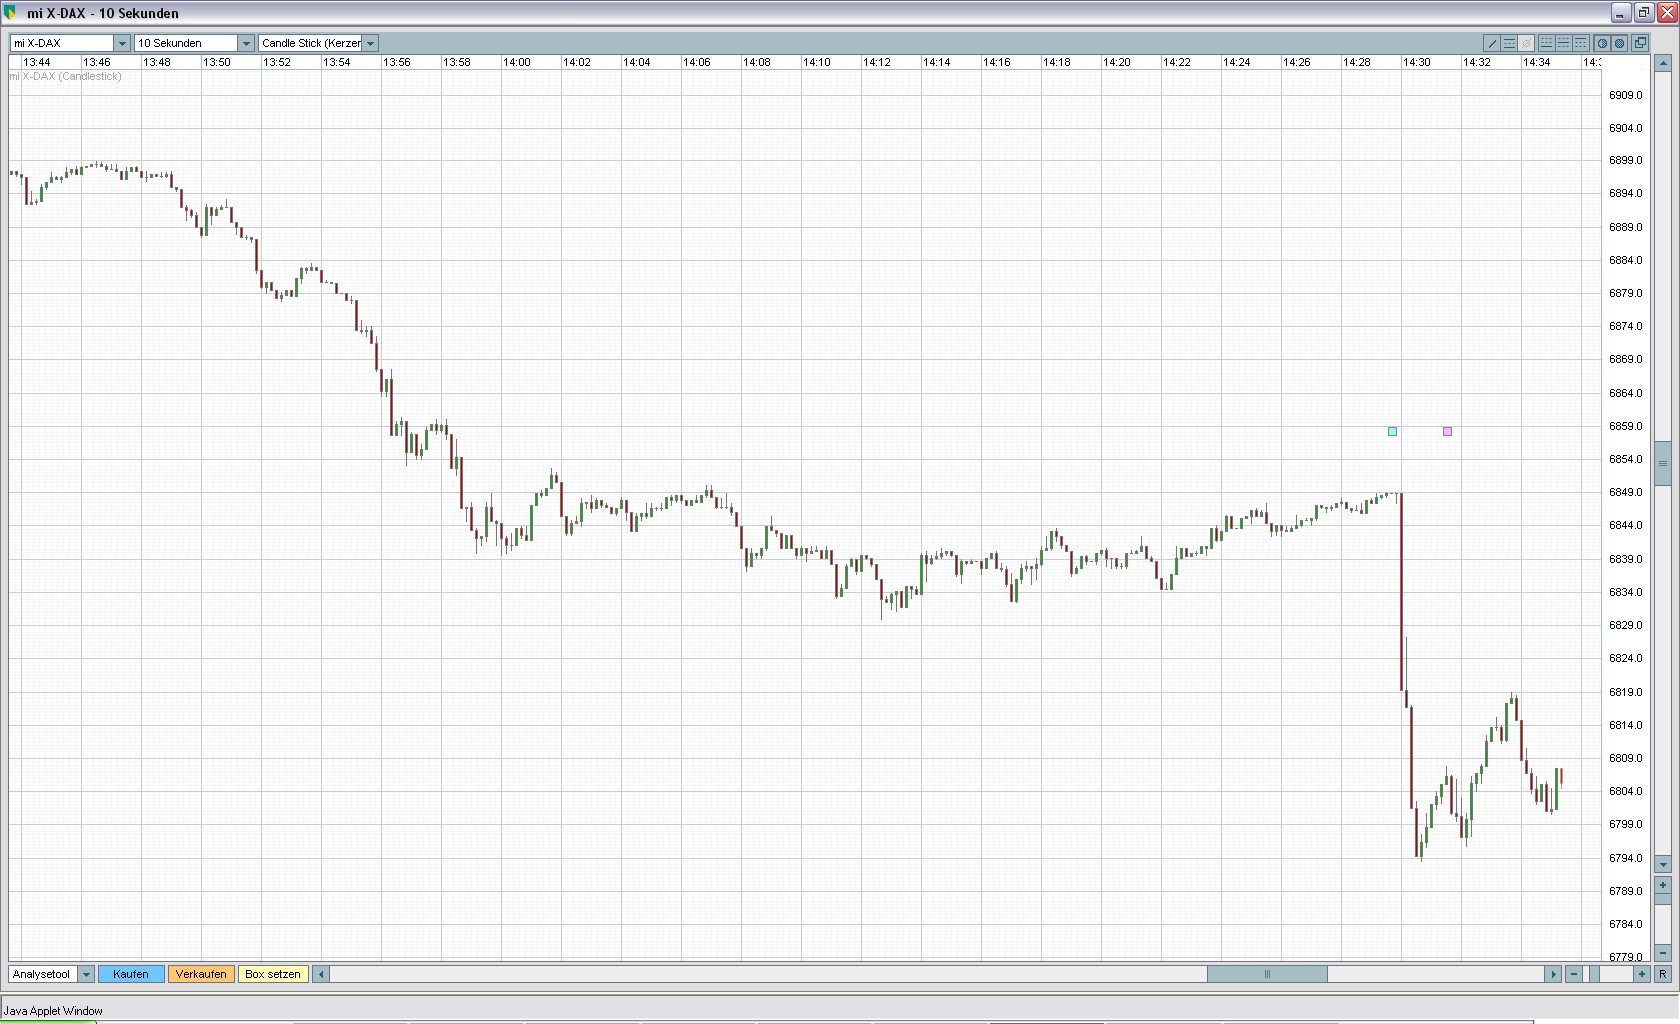This screenshot has height=1024, width=1680.
Task: Click the vertical scrollbar thumb
Action: click(1663, 463)
